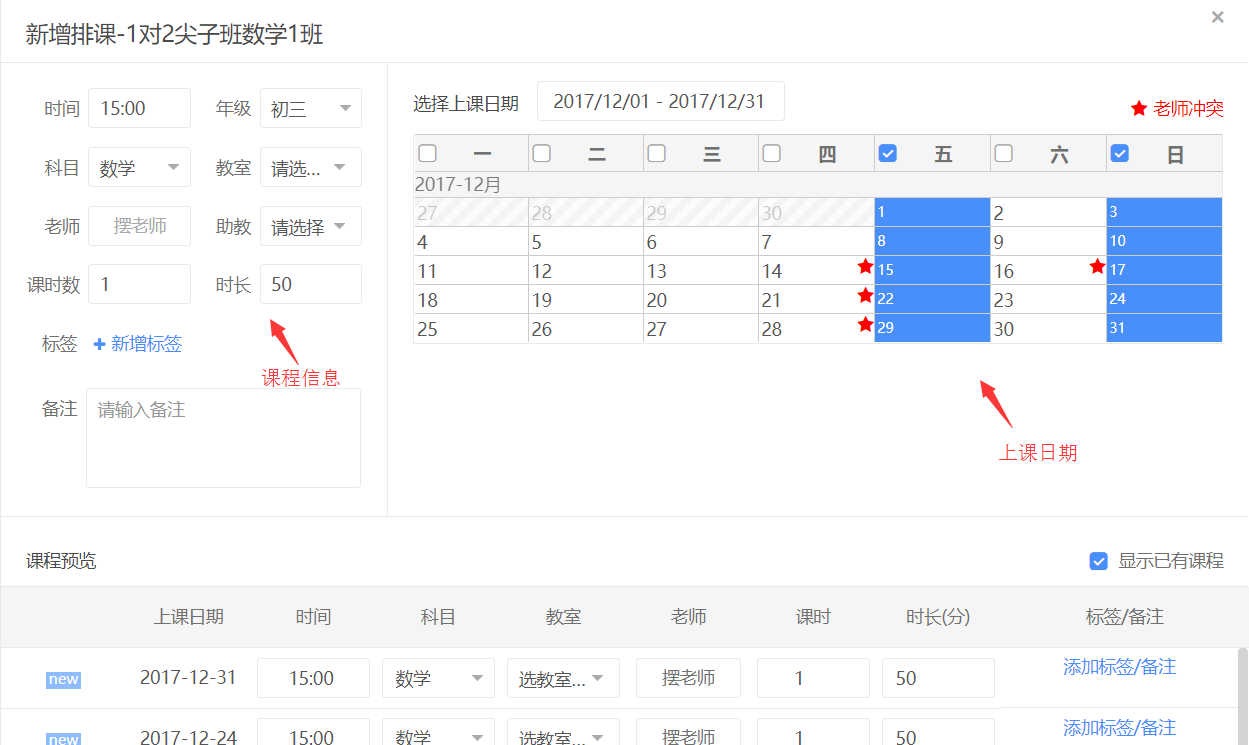
Task: Open 科目 dropdown in 2017-12-31 preview row
Action: 438,678
